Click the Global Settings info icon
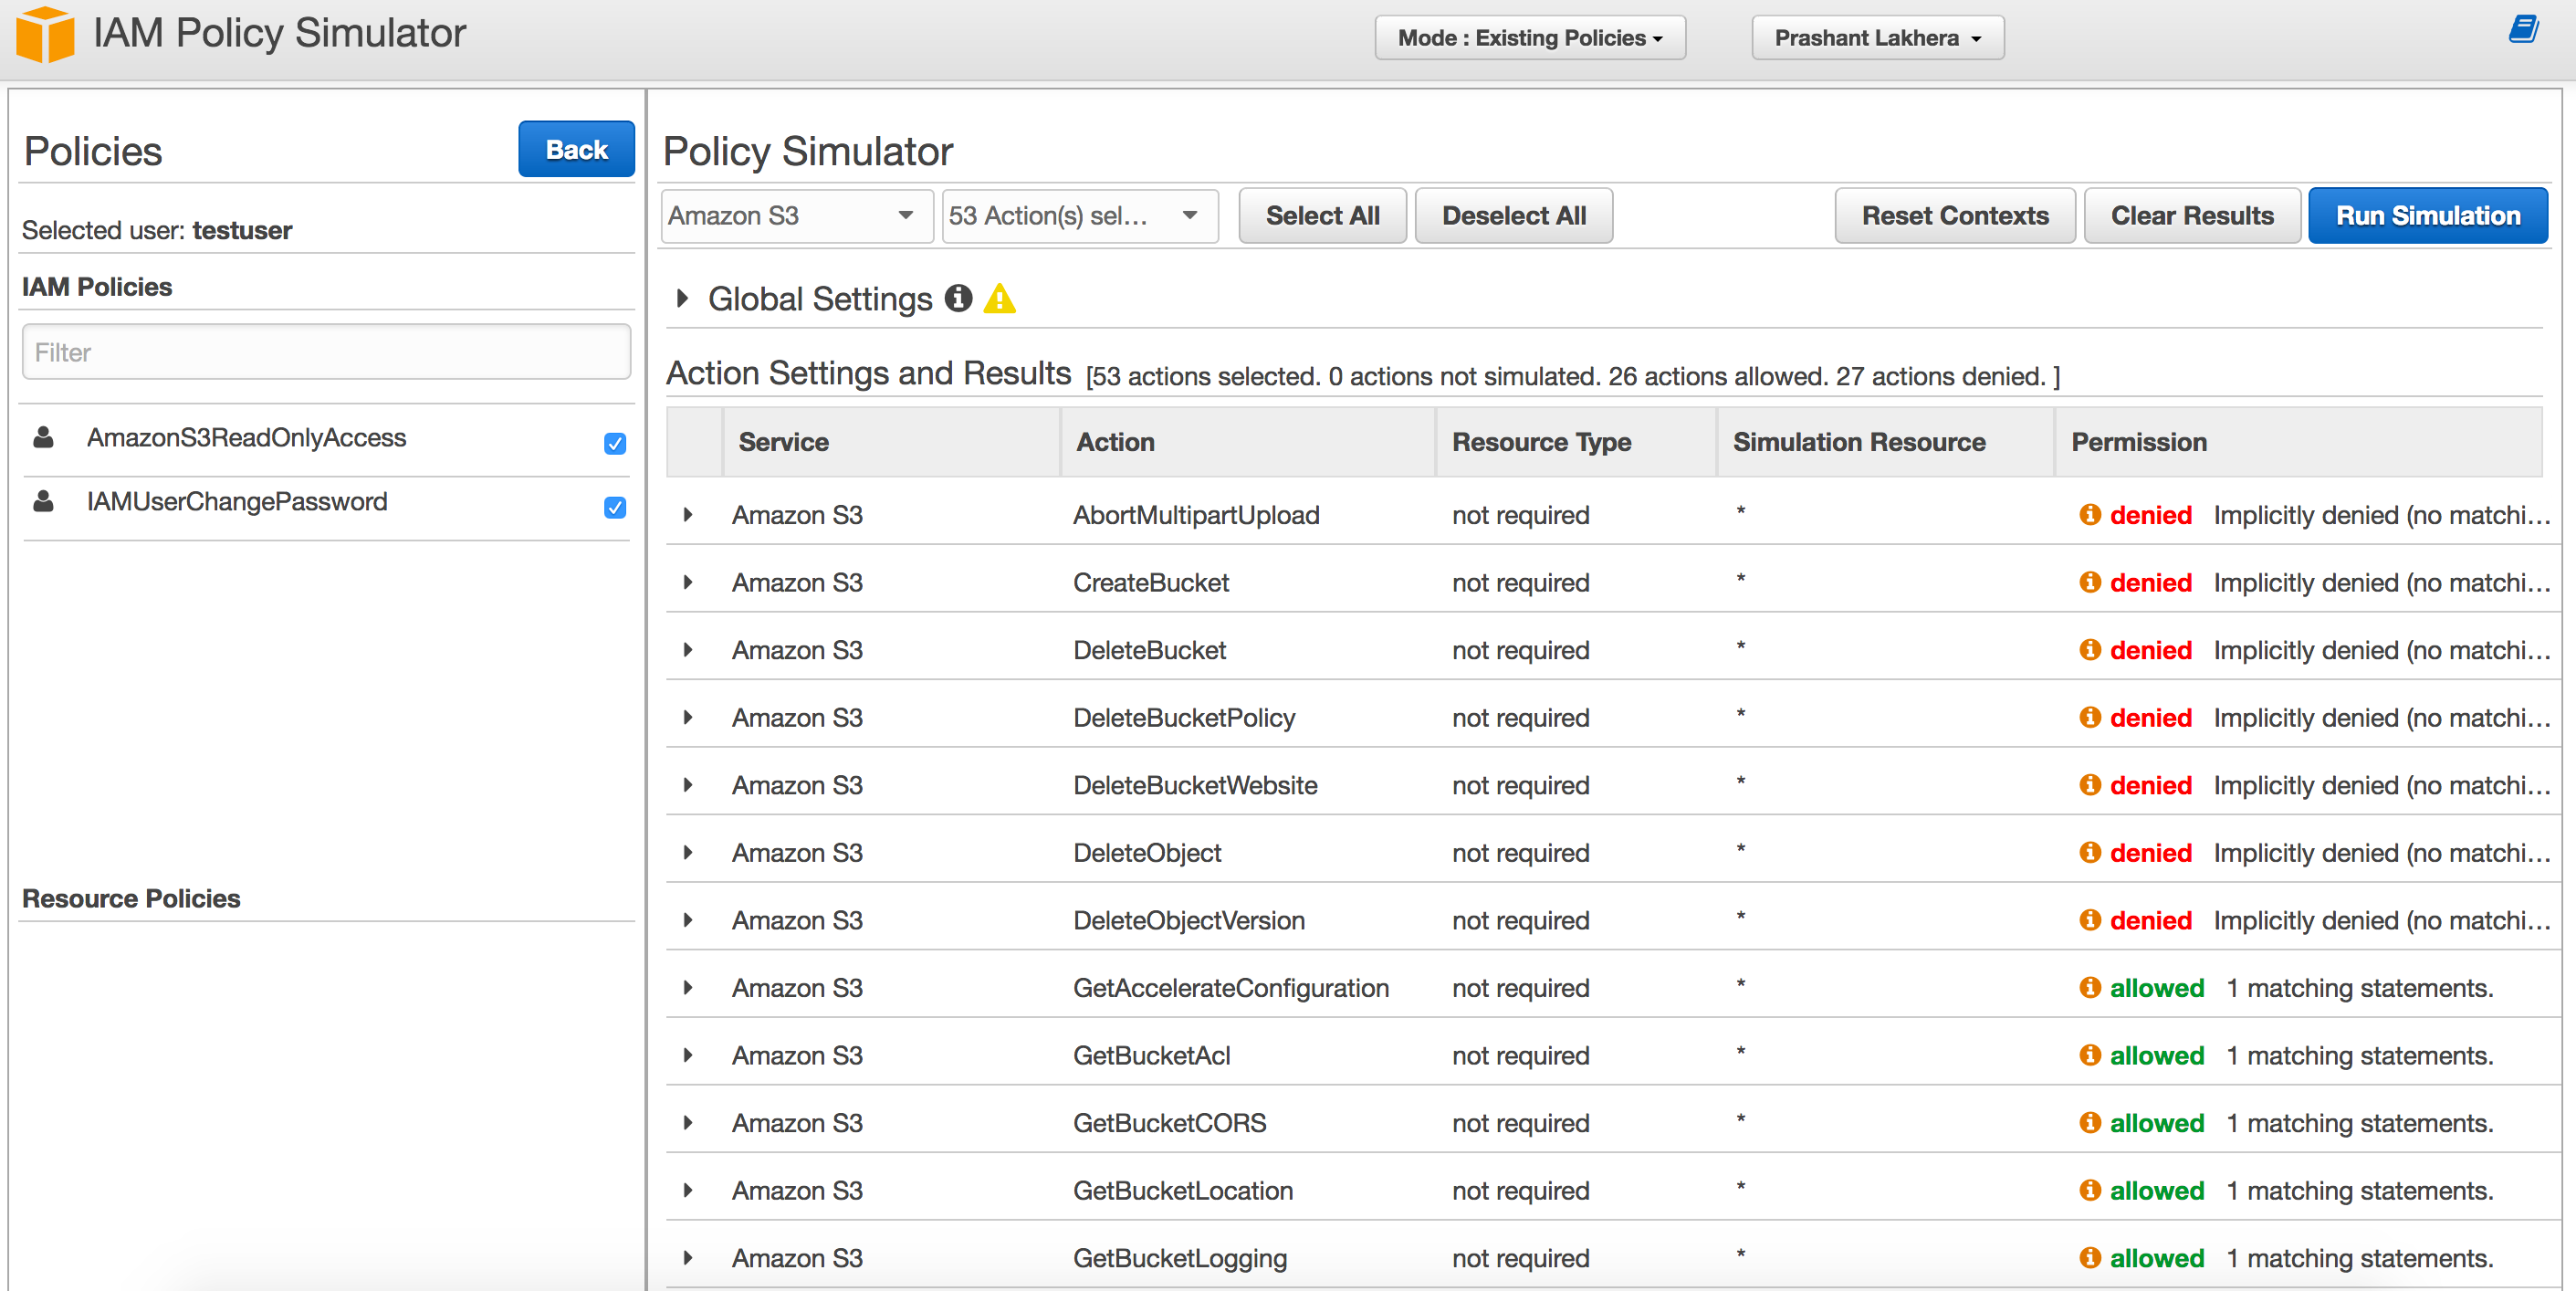Viewport: 2576px width, 1291px height. [958, 298]
